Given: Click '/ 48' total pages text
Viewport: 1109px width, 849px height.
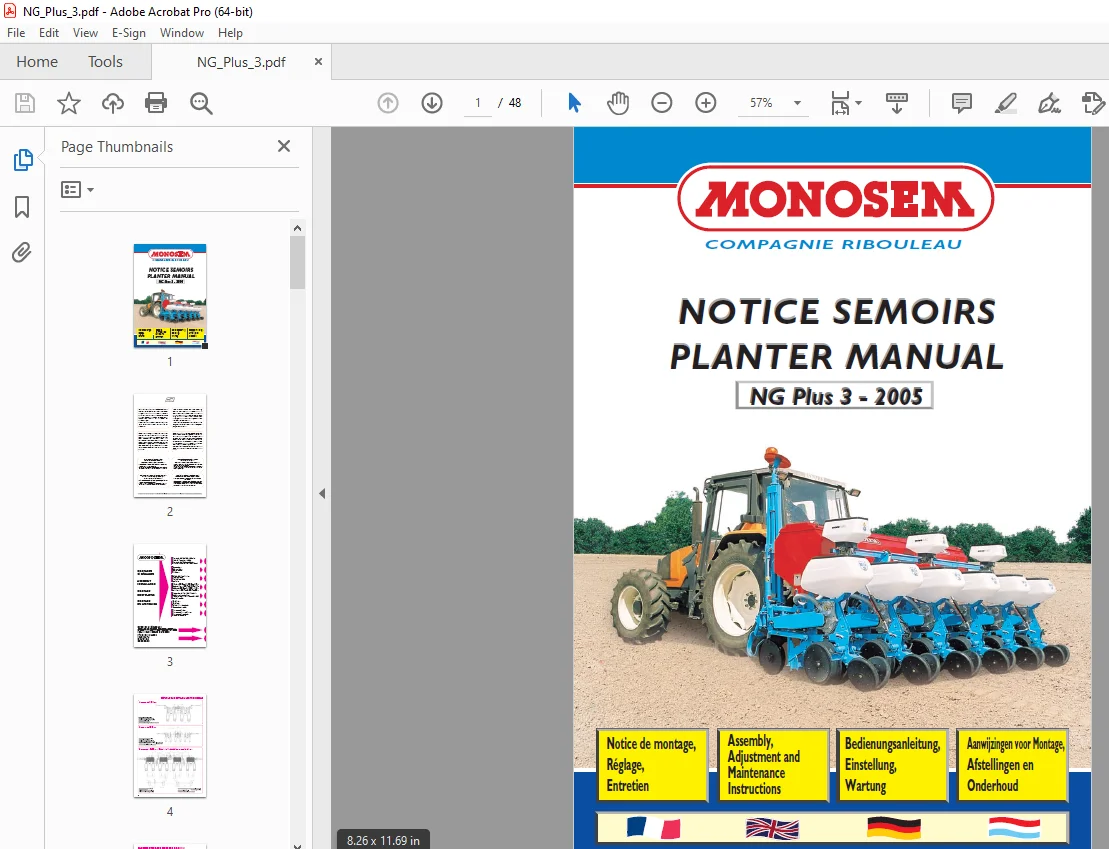Looking at the screenshot, I should [x=509, y=103].
